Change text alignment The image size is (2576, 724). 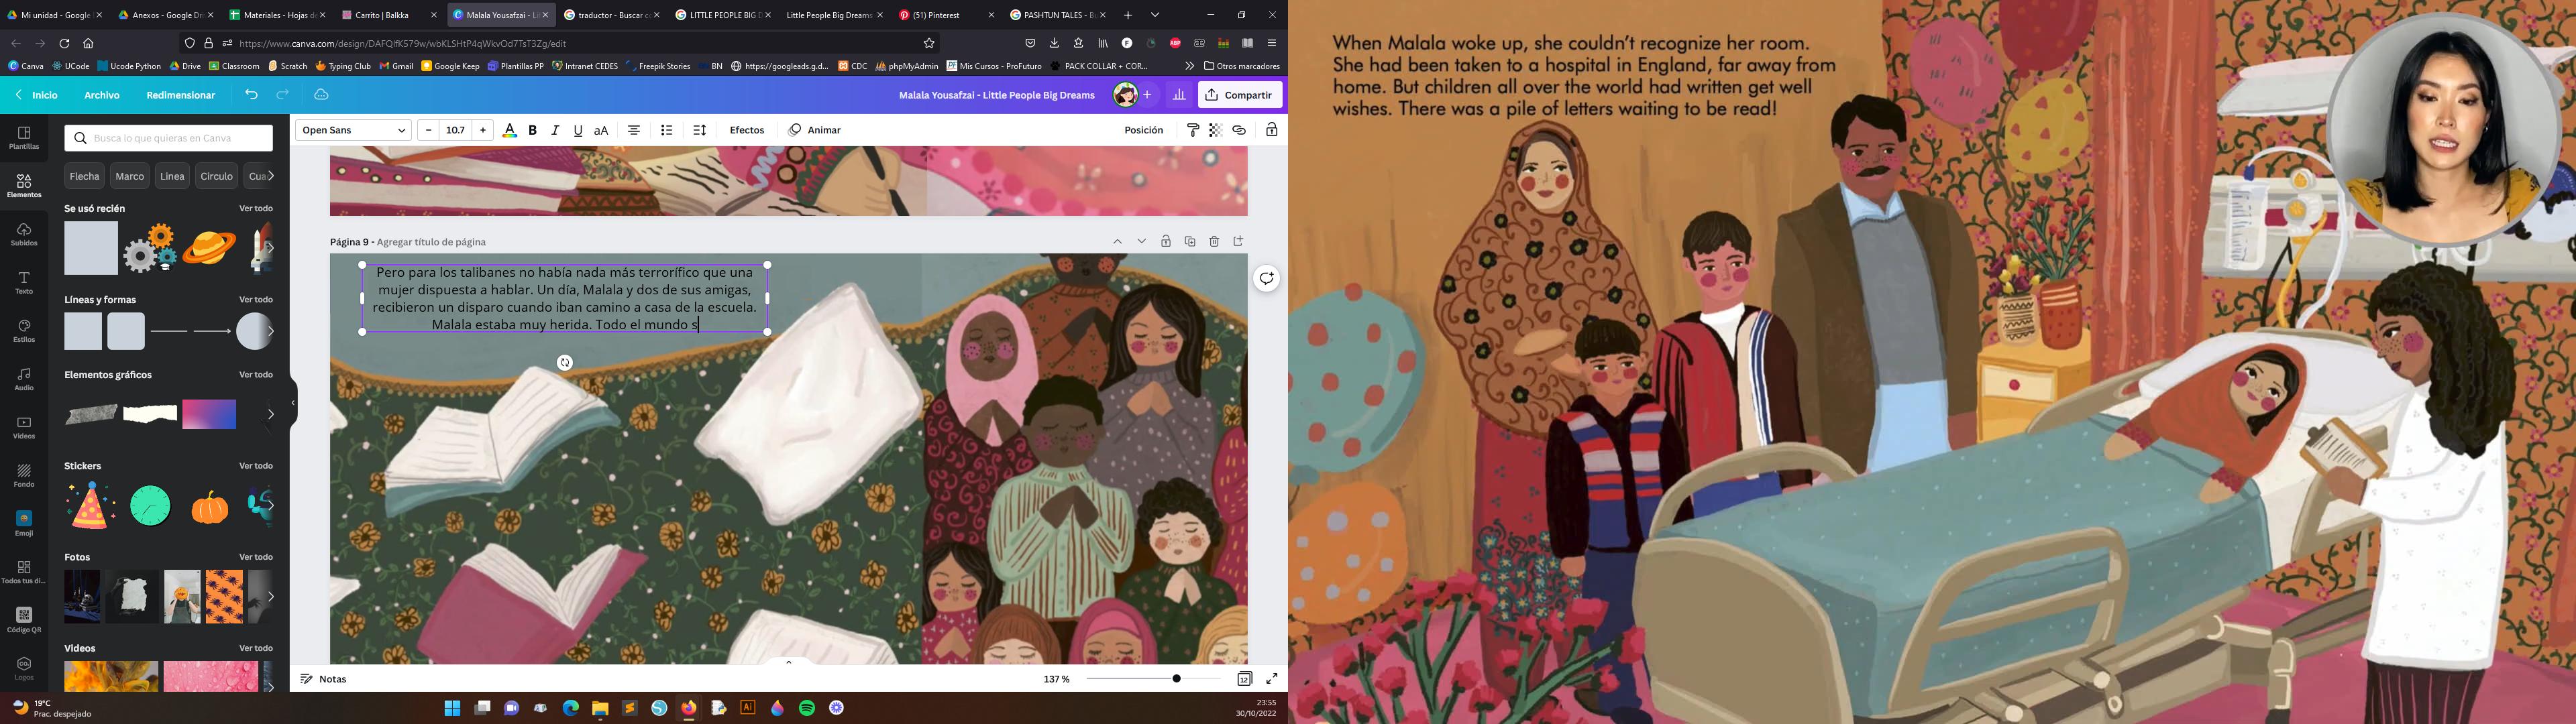click(634, 130)
